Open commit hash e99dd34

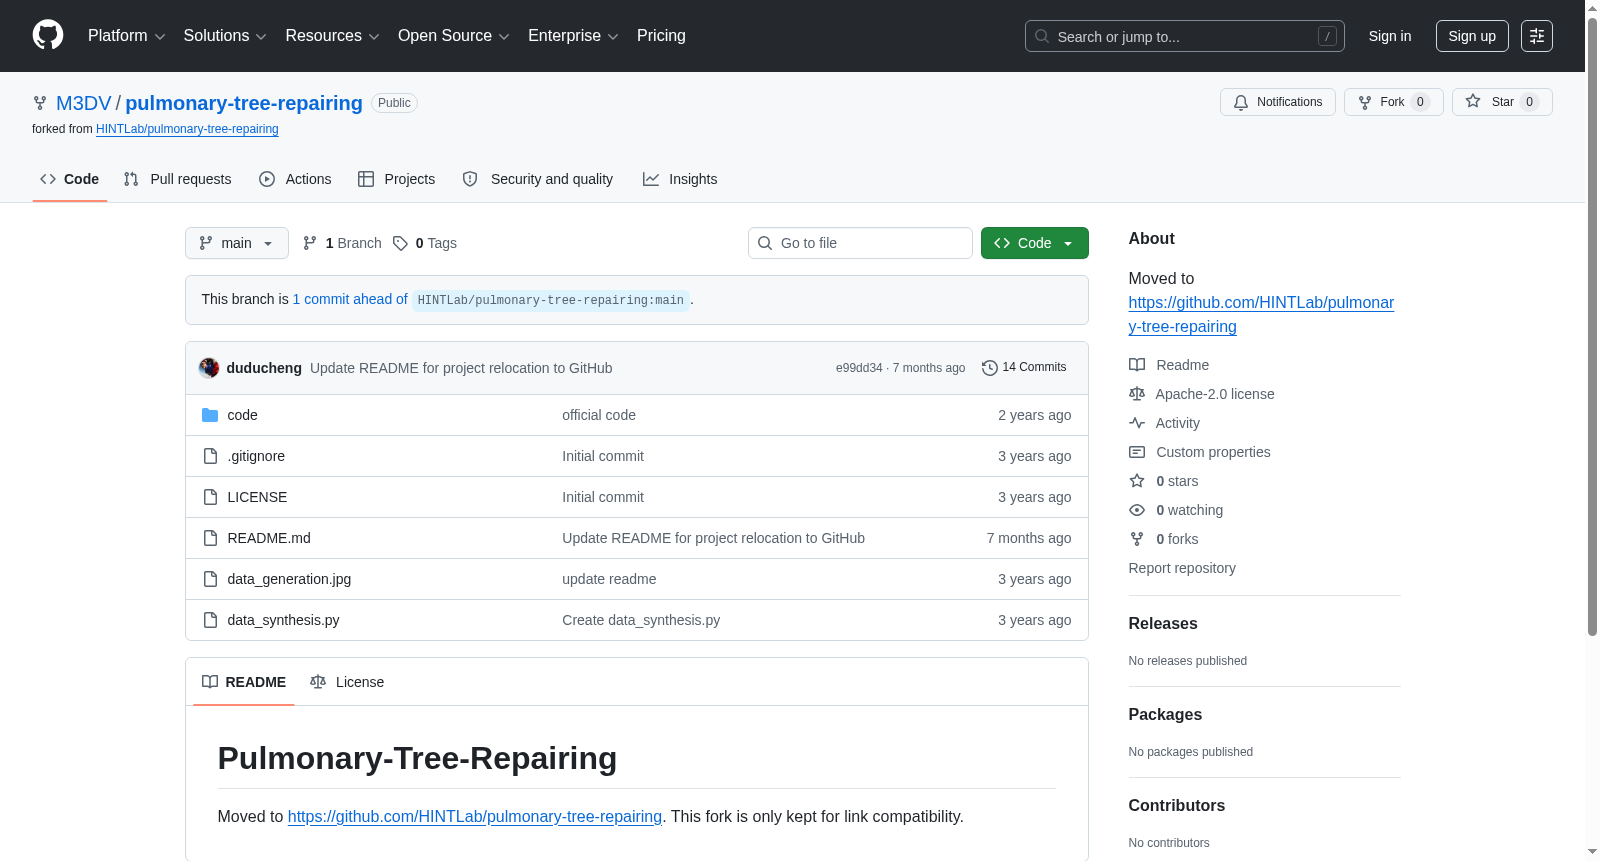pyautogui.click(x=859, y=368)
